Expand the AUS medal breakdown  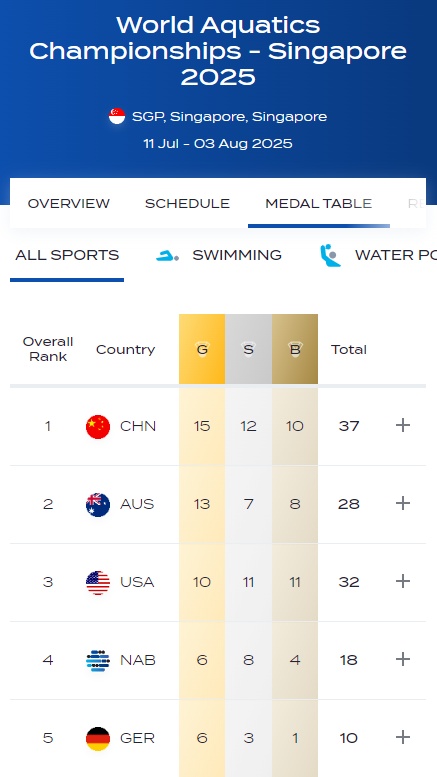(403, 503)
